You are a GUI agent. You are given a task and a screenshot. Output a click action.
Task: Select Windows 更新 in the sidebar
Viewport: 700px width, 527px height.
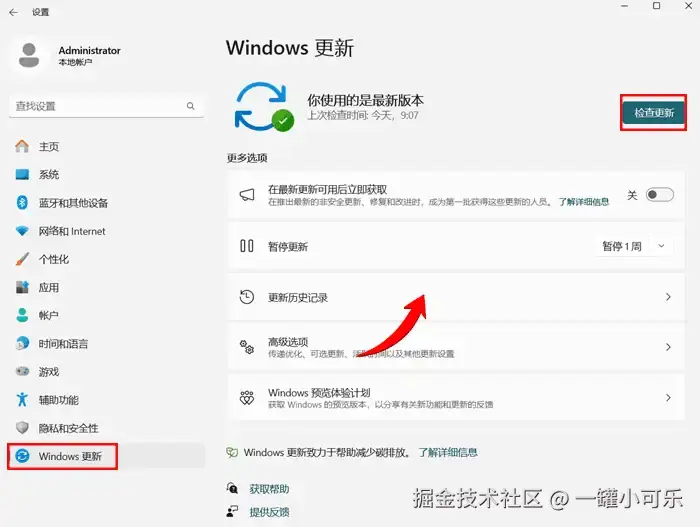[x=106, y=456]
